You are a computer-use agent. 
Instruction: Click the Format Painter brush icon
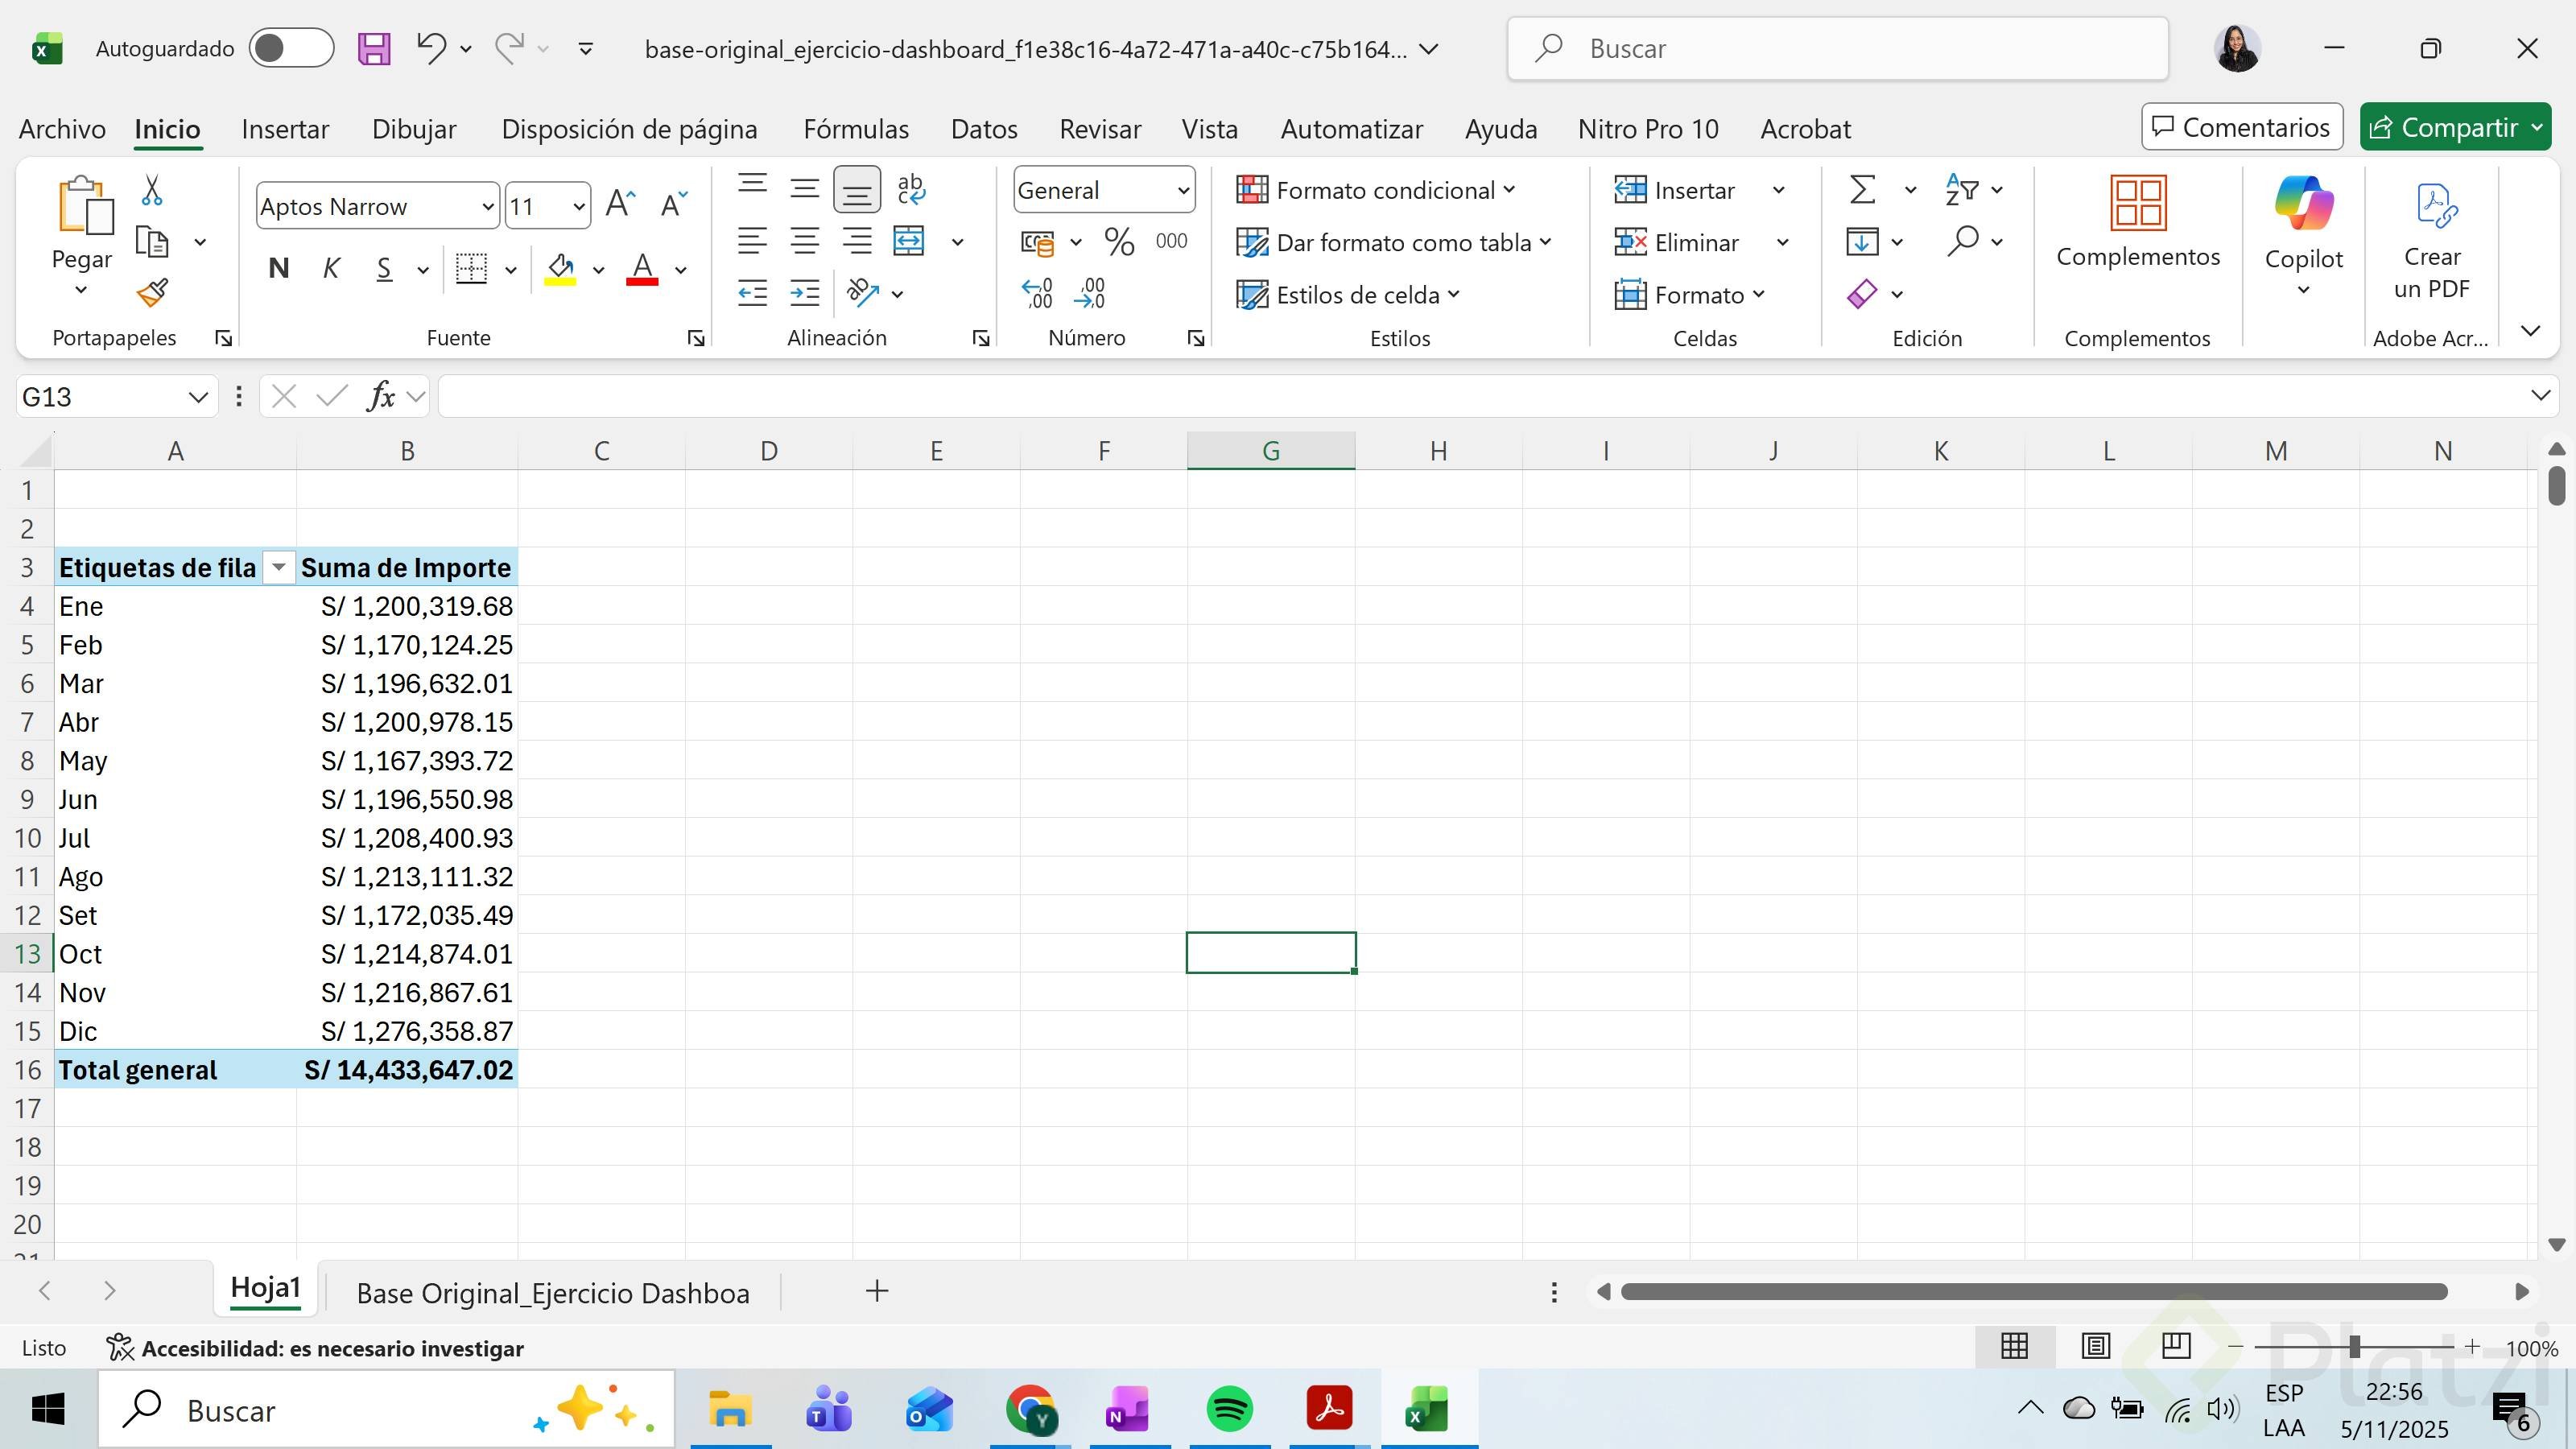coord(152,293)
